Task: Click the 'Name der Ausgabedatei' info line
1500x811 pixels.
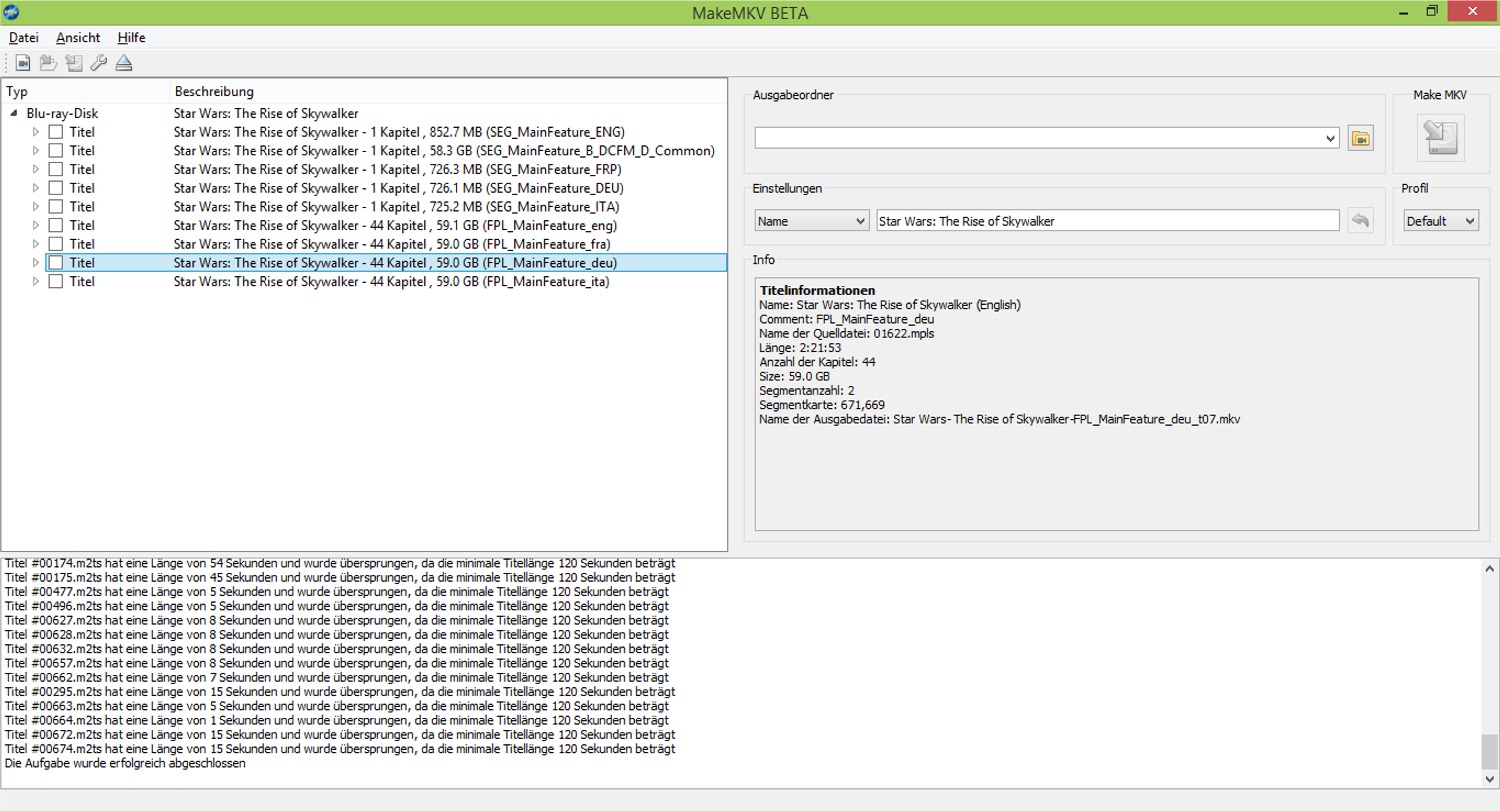Action: [x=1000, y=419]
